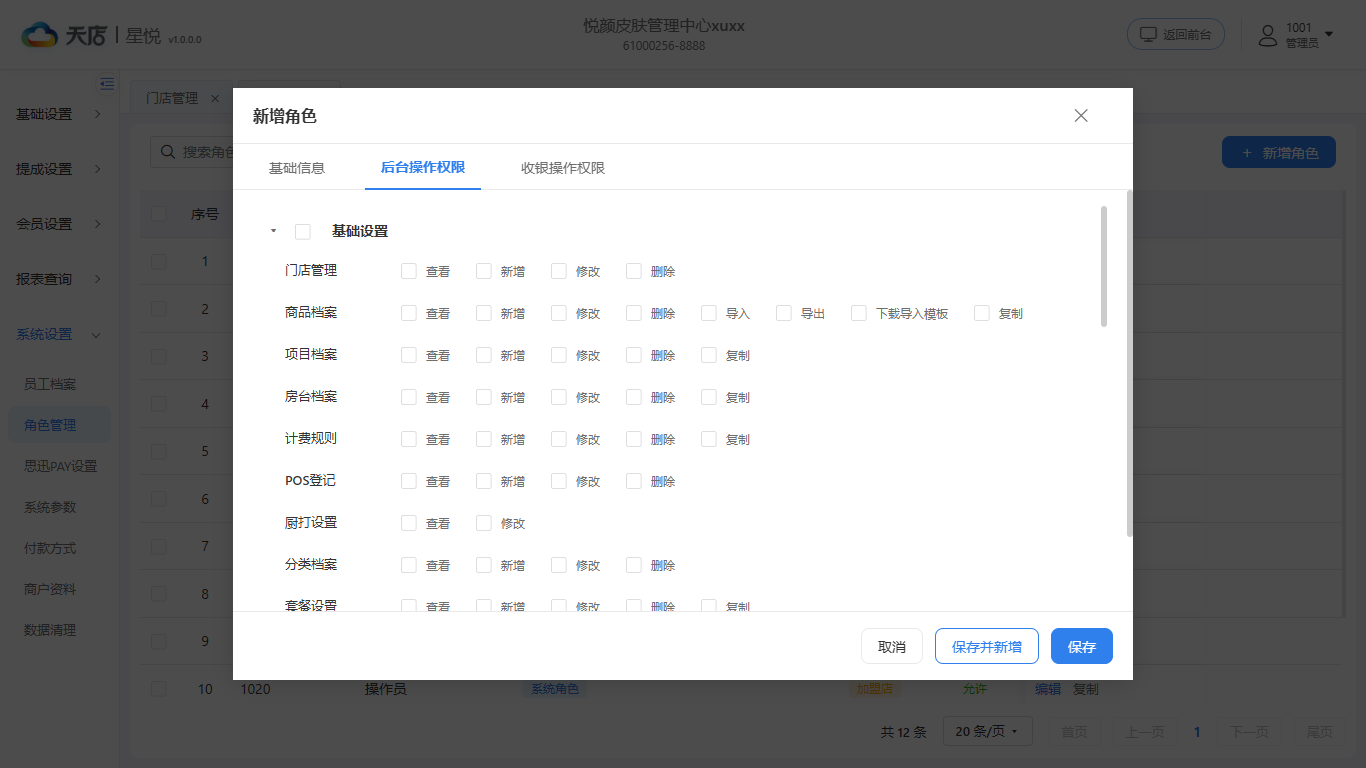This screenshot has height=768, width=1366.
Task: Collapse the left sidebar with the fold icon
Action: 107,84
